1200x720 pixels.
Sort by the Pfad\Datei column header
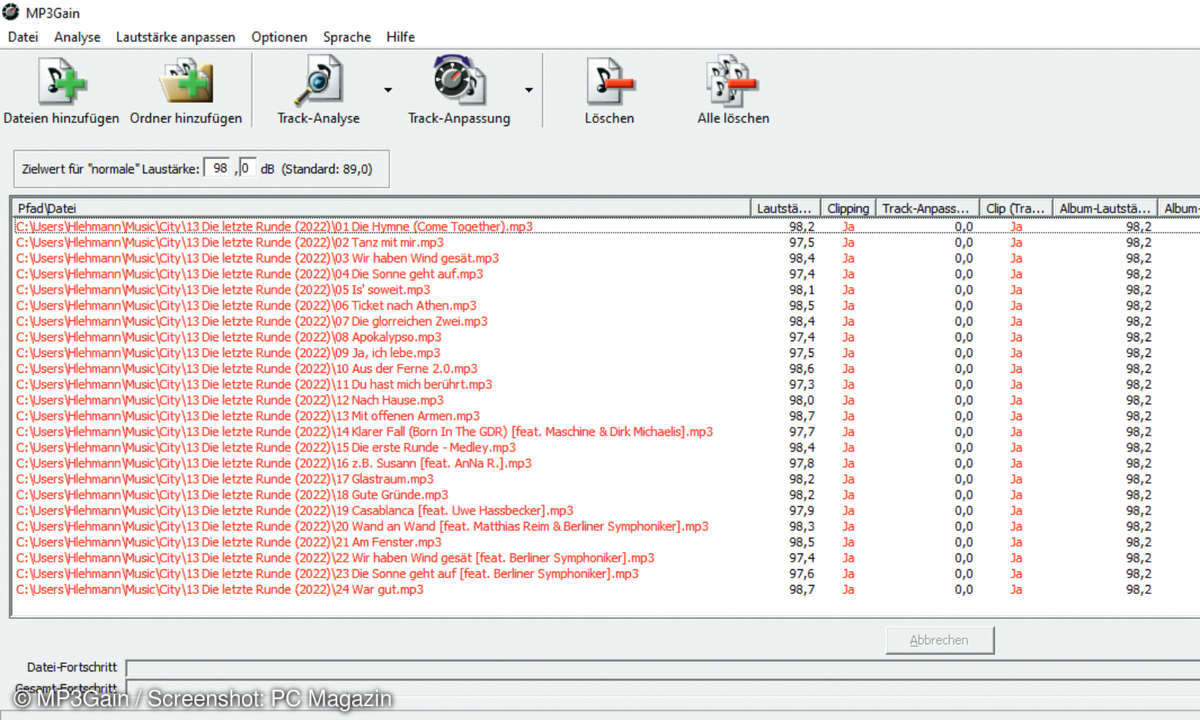(x=381, y=208)
